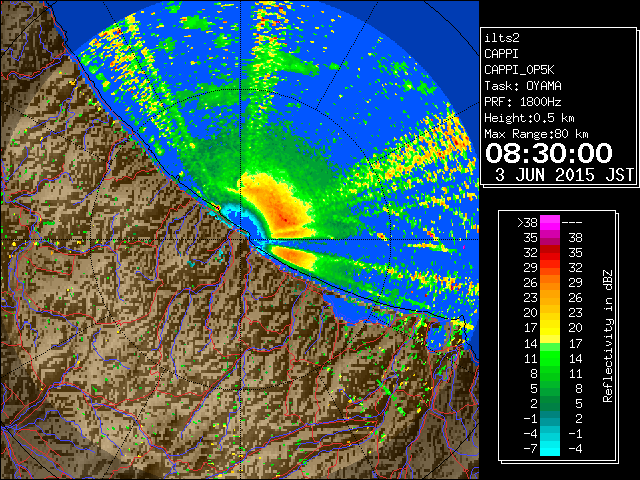The image size is (640, 480).
Task: Pick the red 32 dBZ legend color
Action: click(550, 253)
